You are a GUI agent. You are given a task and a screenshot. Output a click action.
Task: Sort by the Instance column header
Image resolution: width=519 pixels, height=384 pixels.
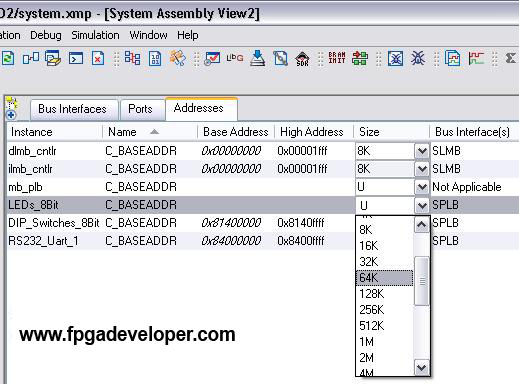[54, 132]
